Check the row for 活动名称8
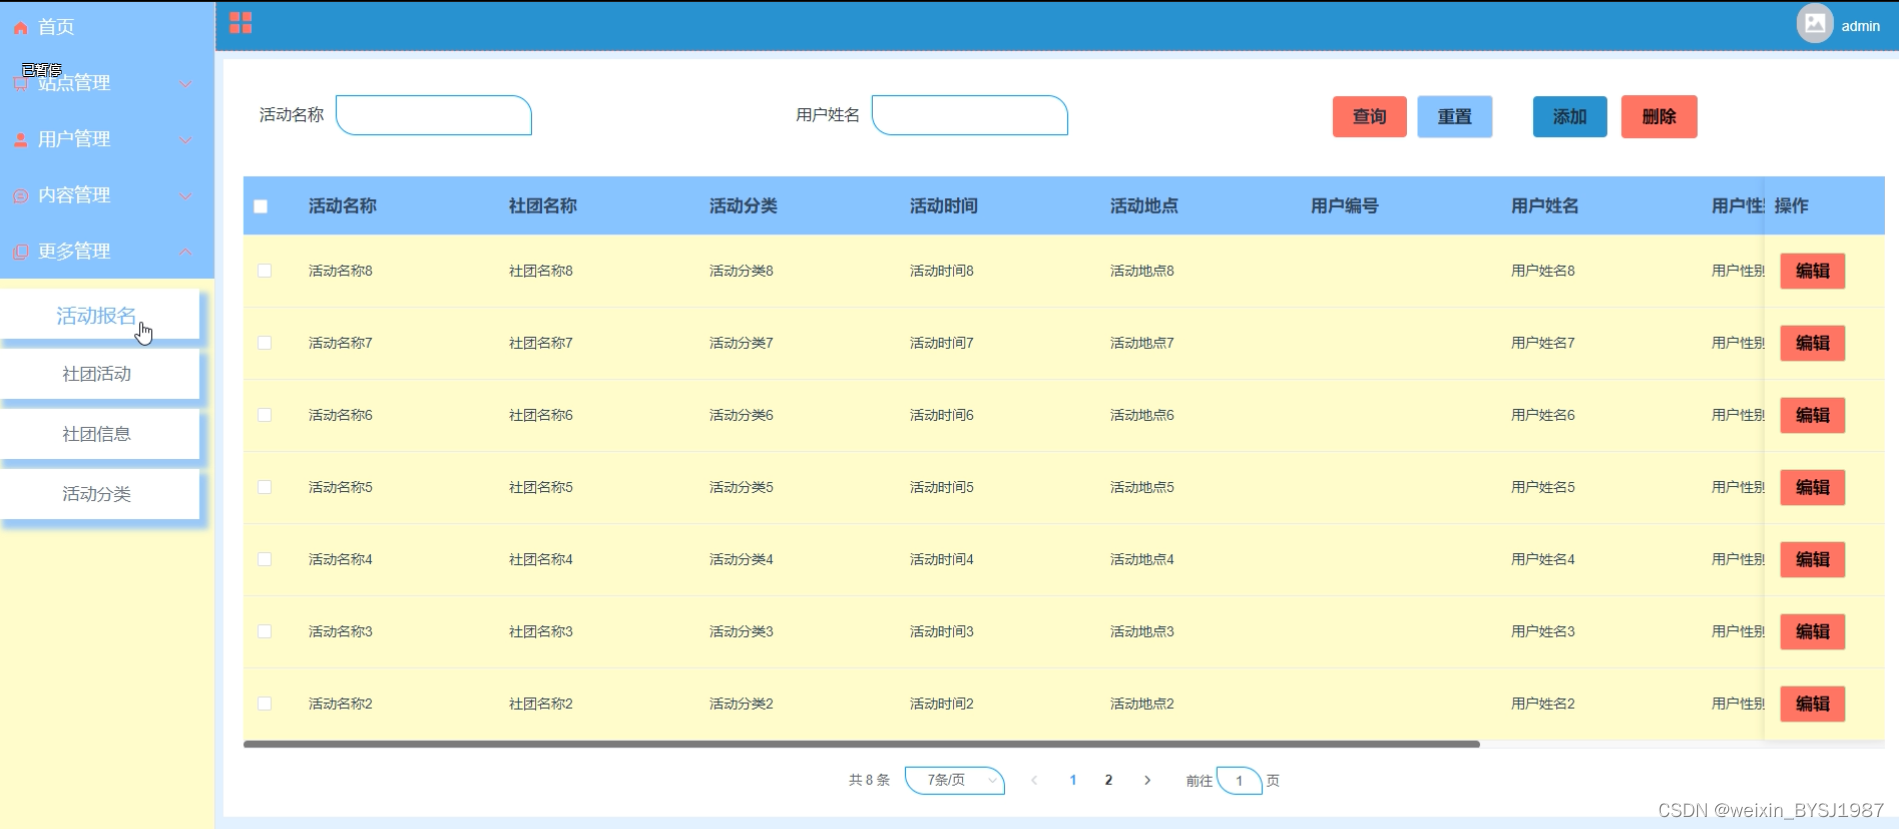 pos(265,271)
